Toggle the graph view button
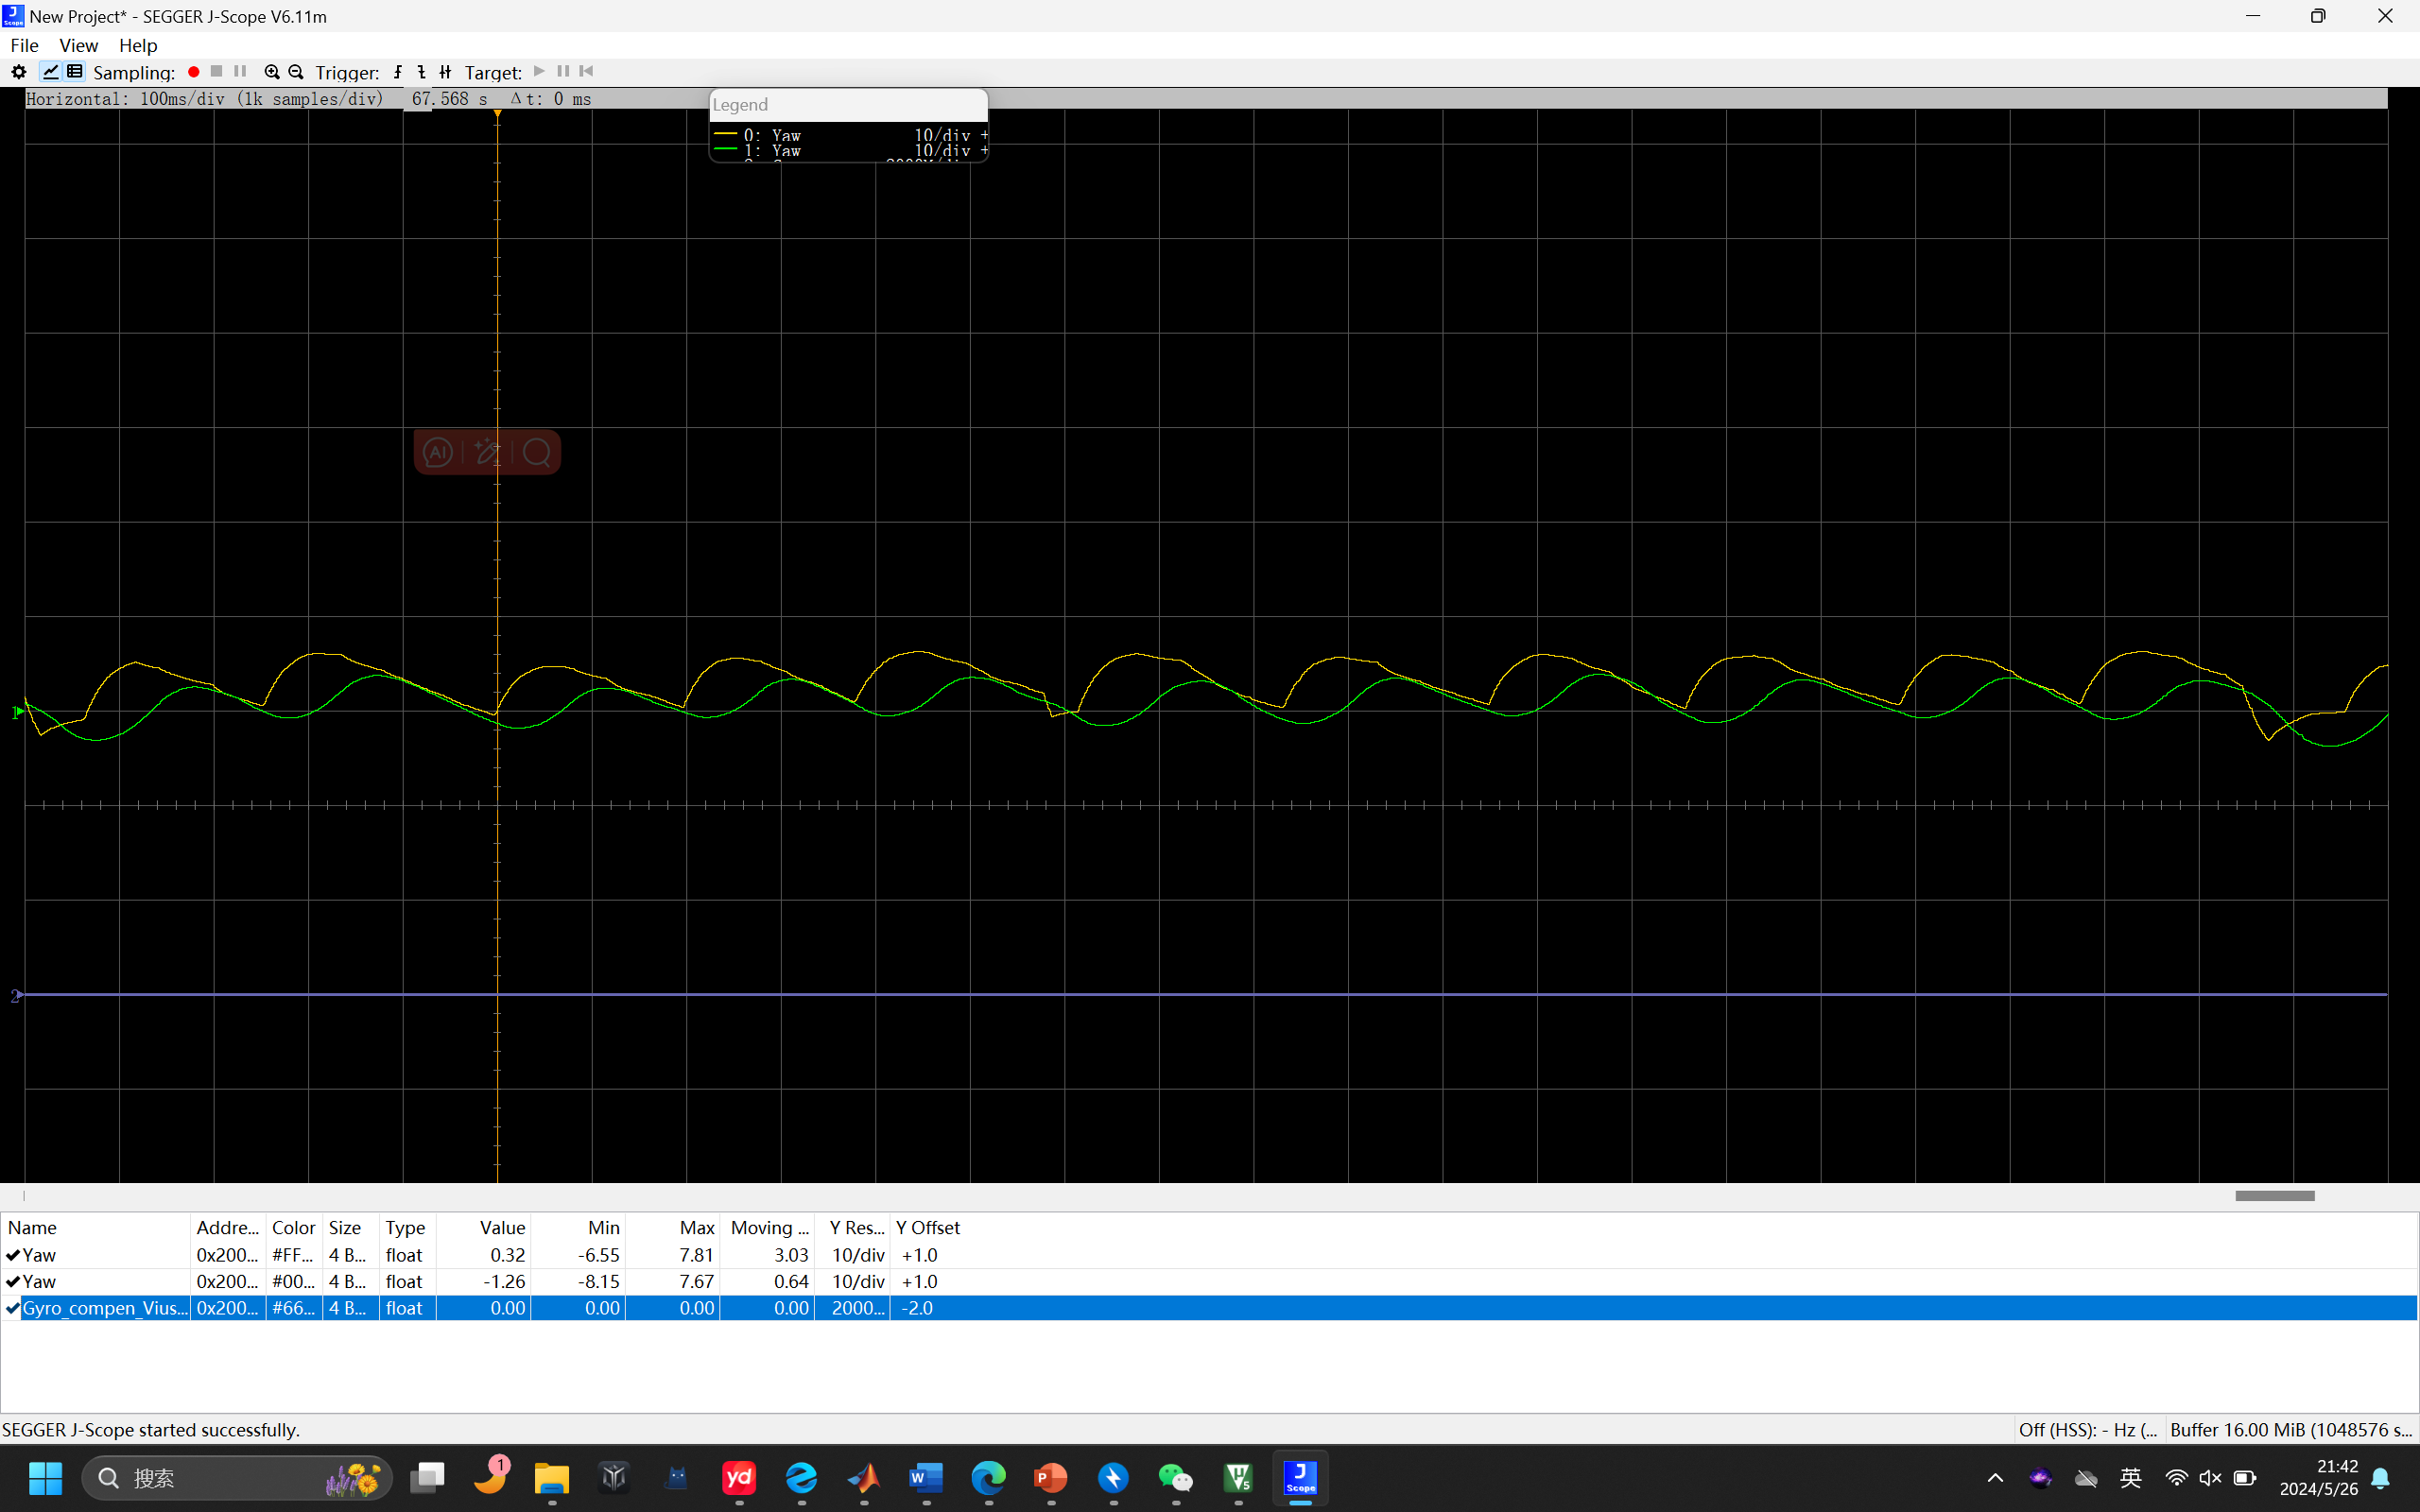Image resolution: width=2420 pixels, height=1512 pixels. (50, 72)
